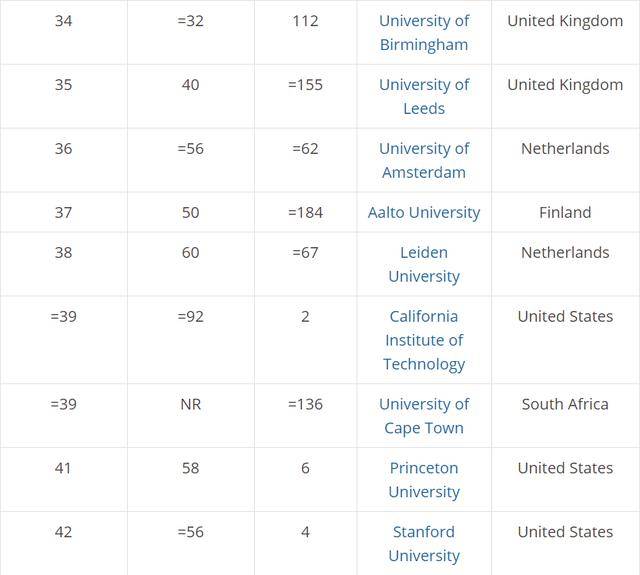Open California Institute of Technology link
Screen dimensions: 640x575
424,340
